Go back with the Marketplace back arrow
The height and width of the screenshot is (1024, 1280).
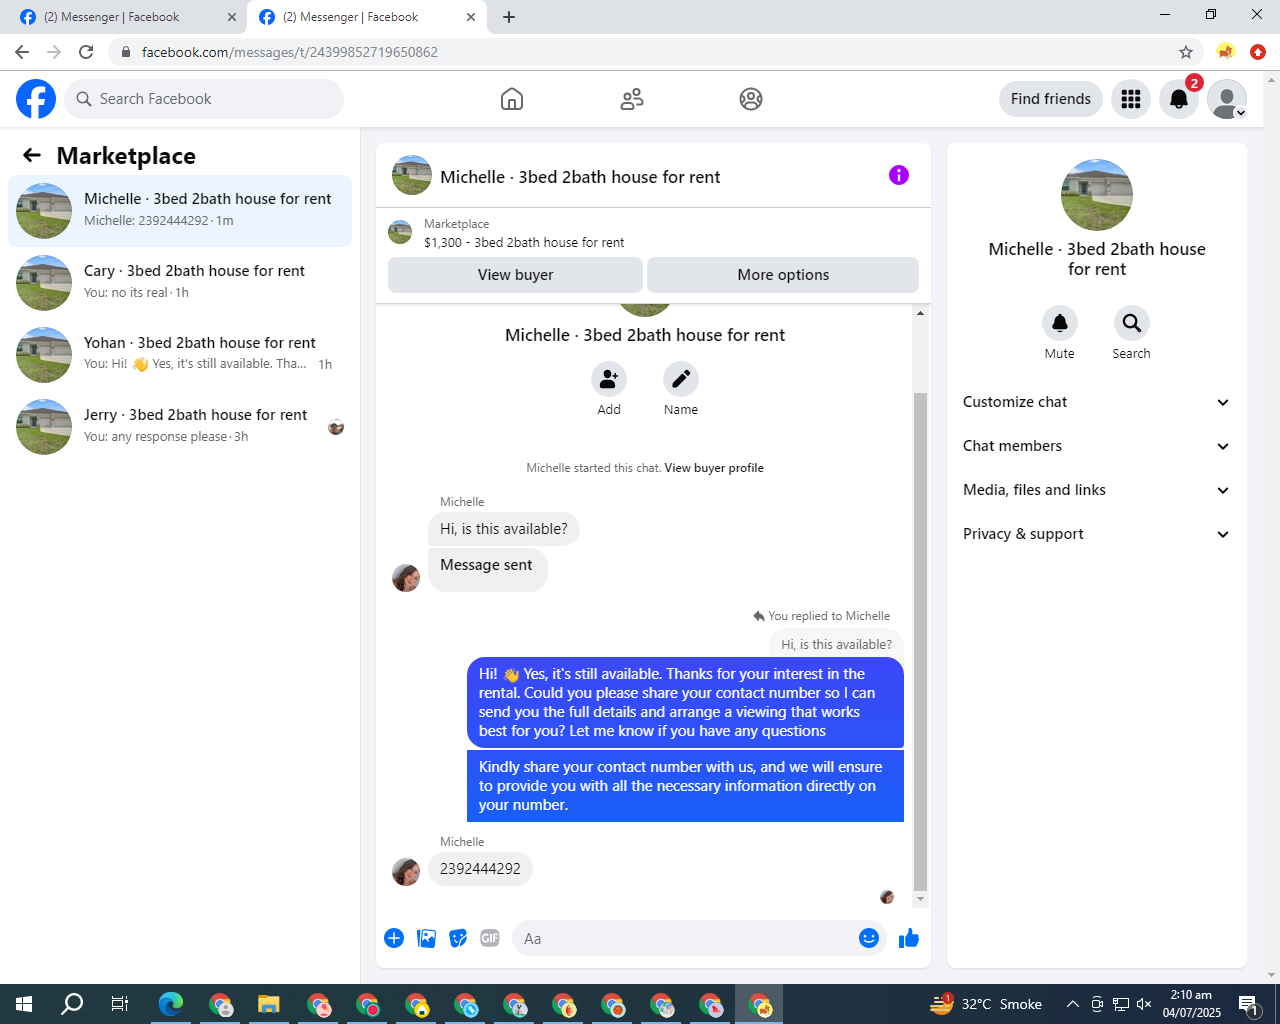[32, 155]
